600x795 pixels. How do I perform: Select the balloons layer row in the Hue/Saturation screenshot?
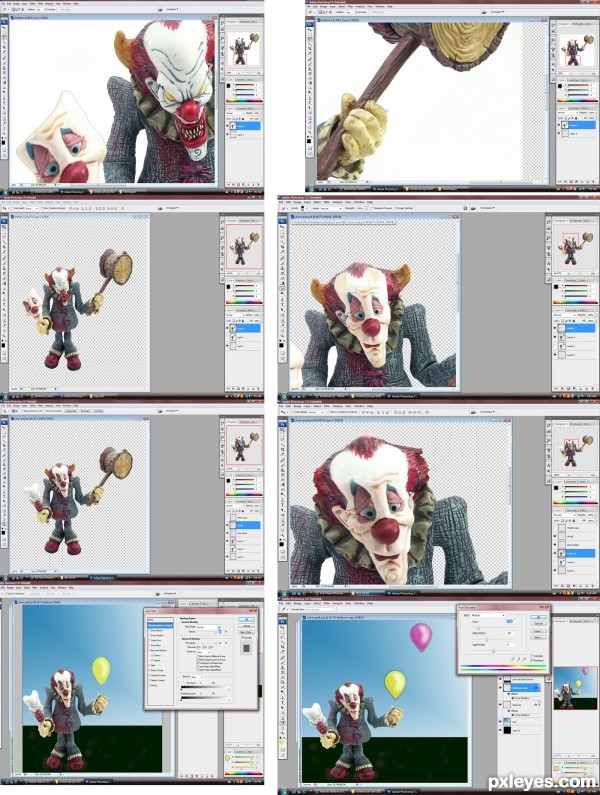[x=520, y=705]
